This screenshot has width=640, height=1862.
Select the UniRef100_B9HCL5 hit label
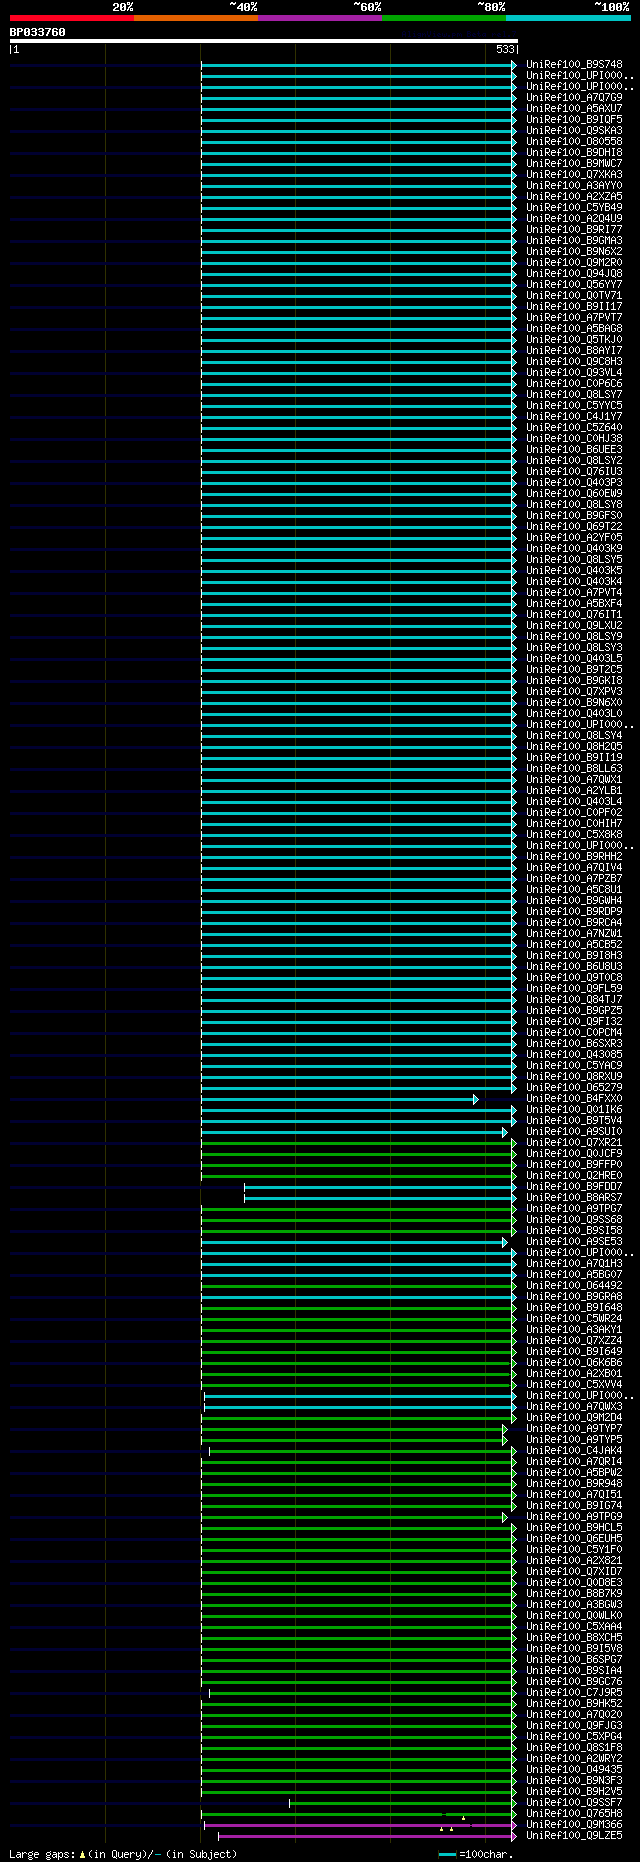pyautogui.click(x=574, y=1528)
